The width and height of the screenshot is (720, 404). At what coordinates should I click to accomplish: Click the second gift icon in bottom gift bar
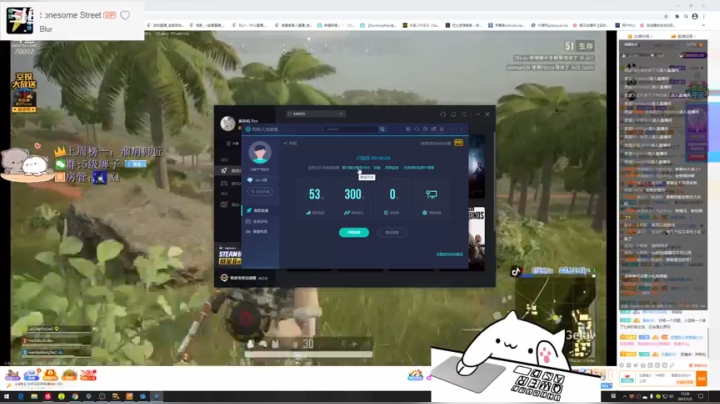tap(31, 375)
